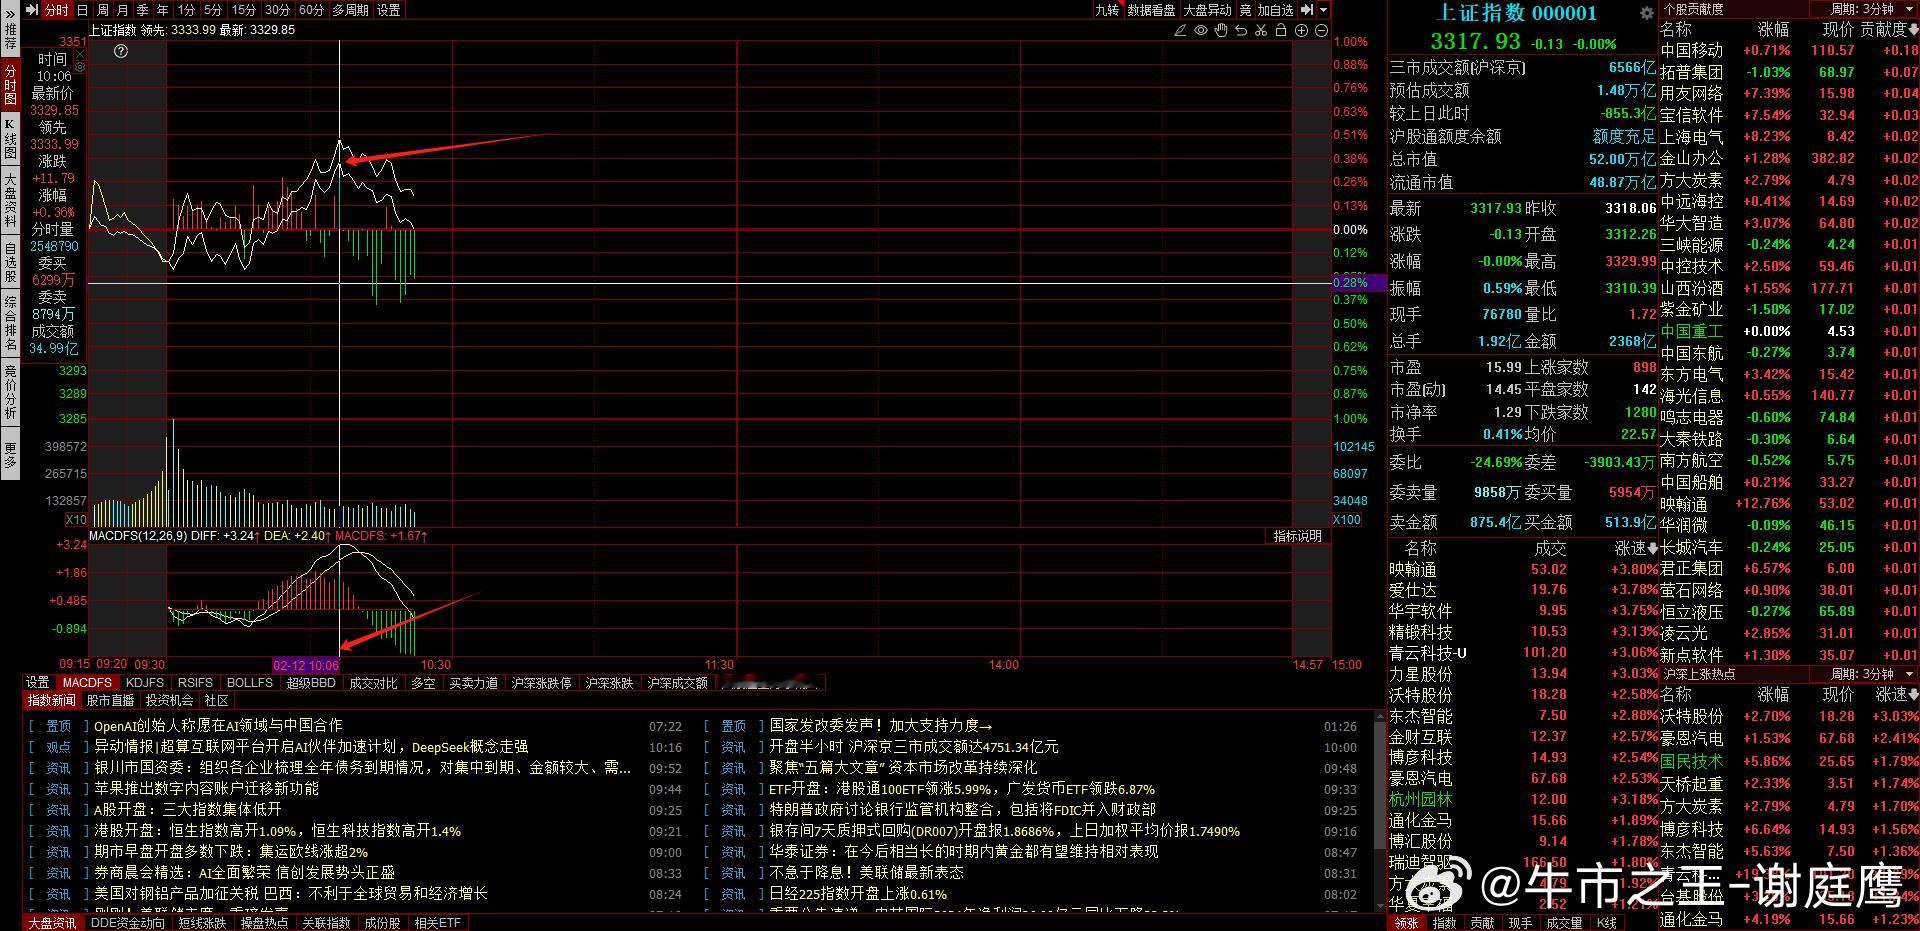Switch to 季 quarterly period

click(143, 10)
